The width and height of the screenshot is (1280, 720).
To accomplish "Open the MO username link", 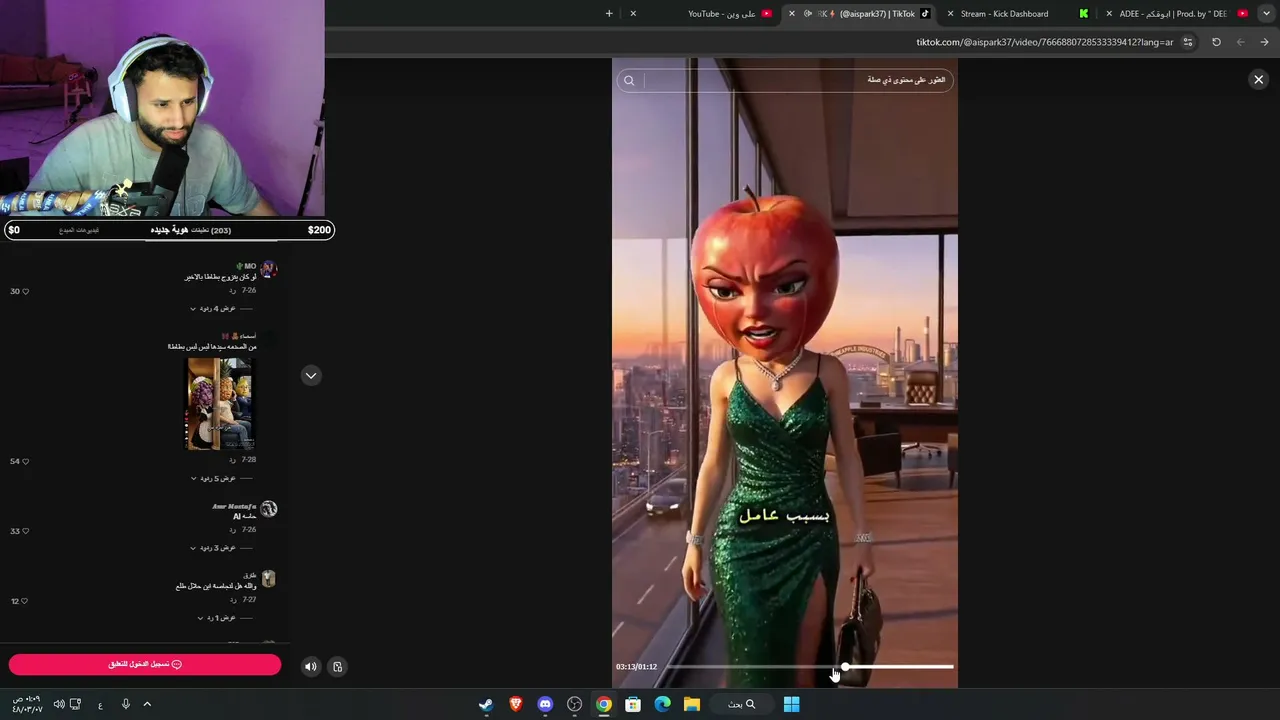I will (248, 266).
